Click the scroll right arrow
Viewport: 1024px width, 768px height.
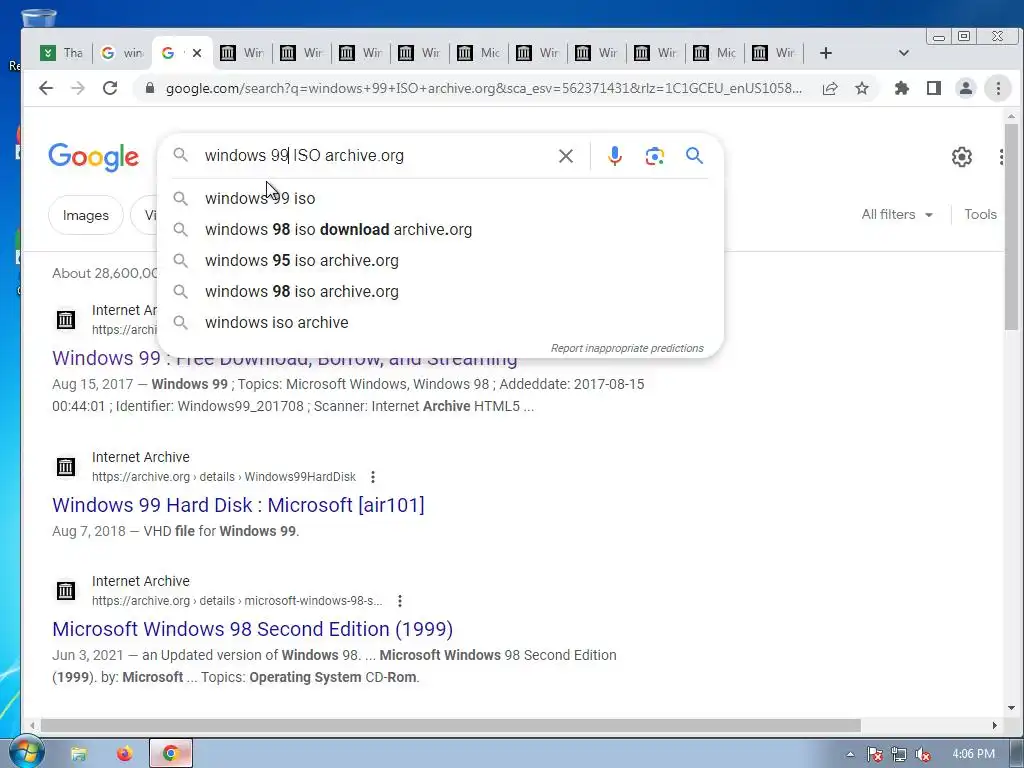995,726
